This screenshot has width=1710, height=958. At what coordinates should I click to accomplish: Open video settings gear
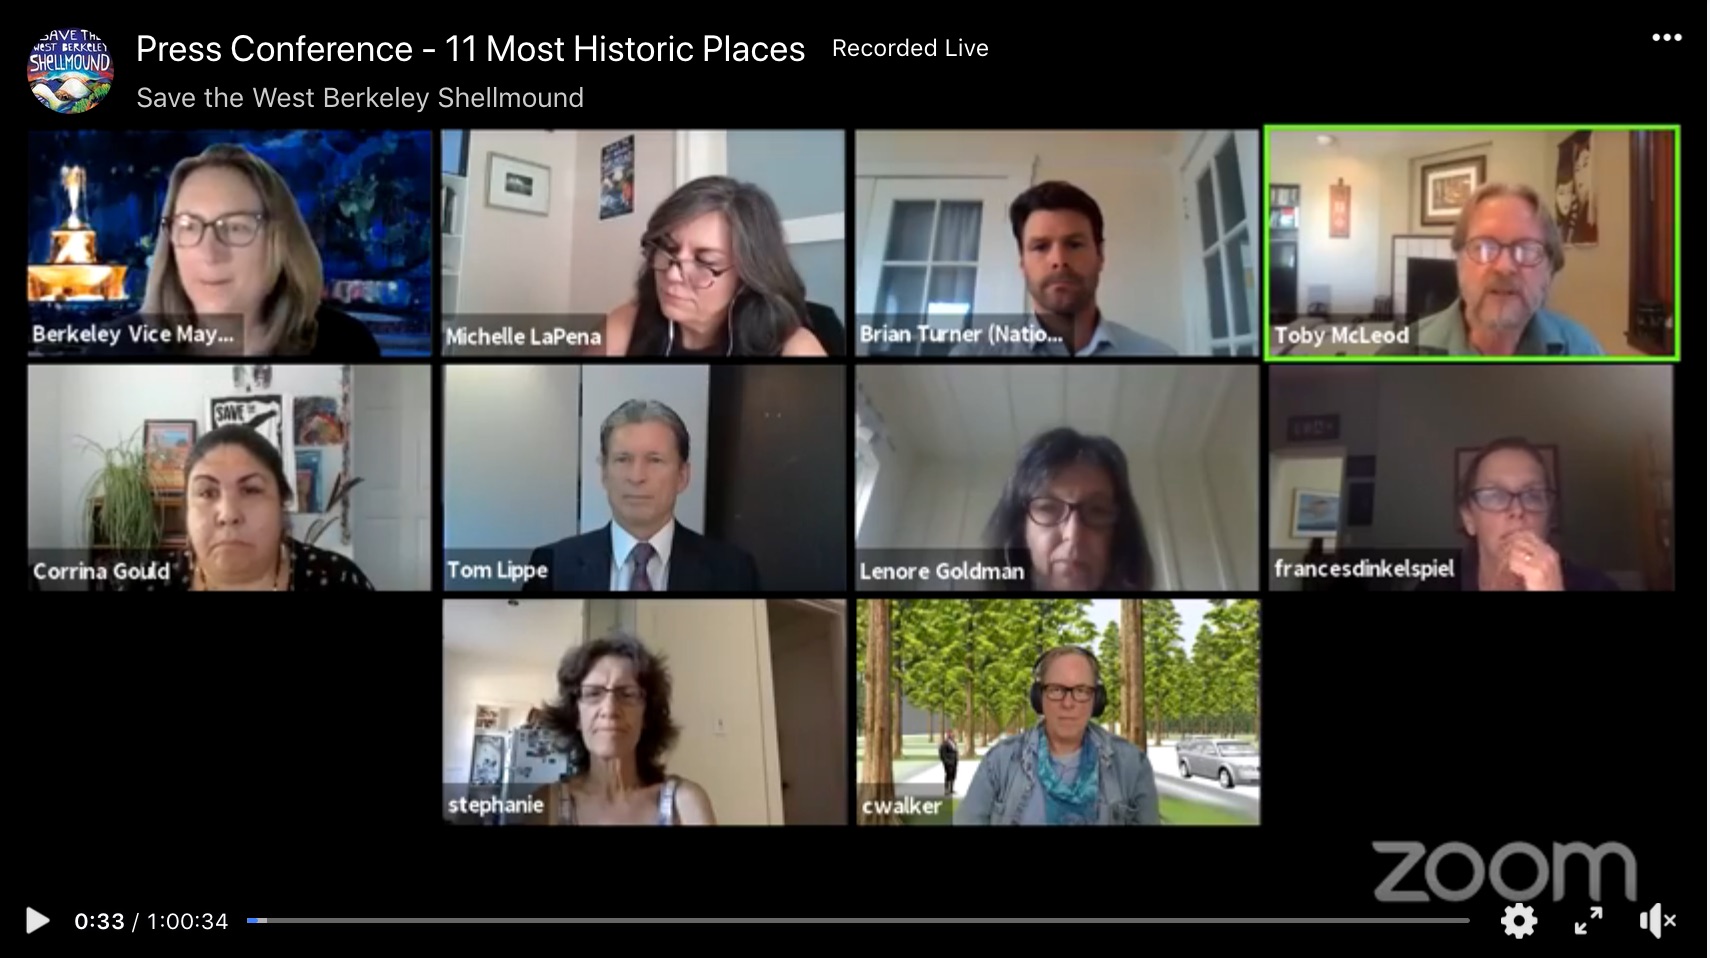coord(1518,920)
